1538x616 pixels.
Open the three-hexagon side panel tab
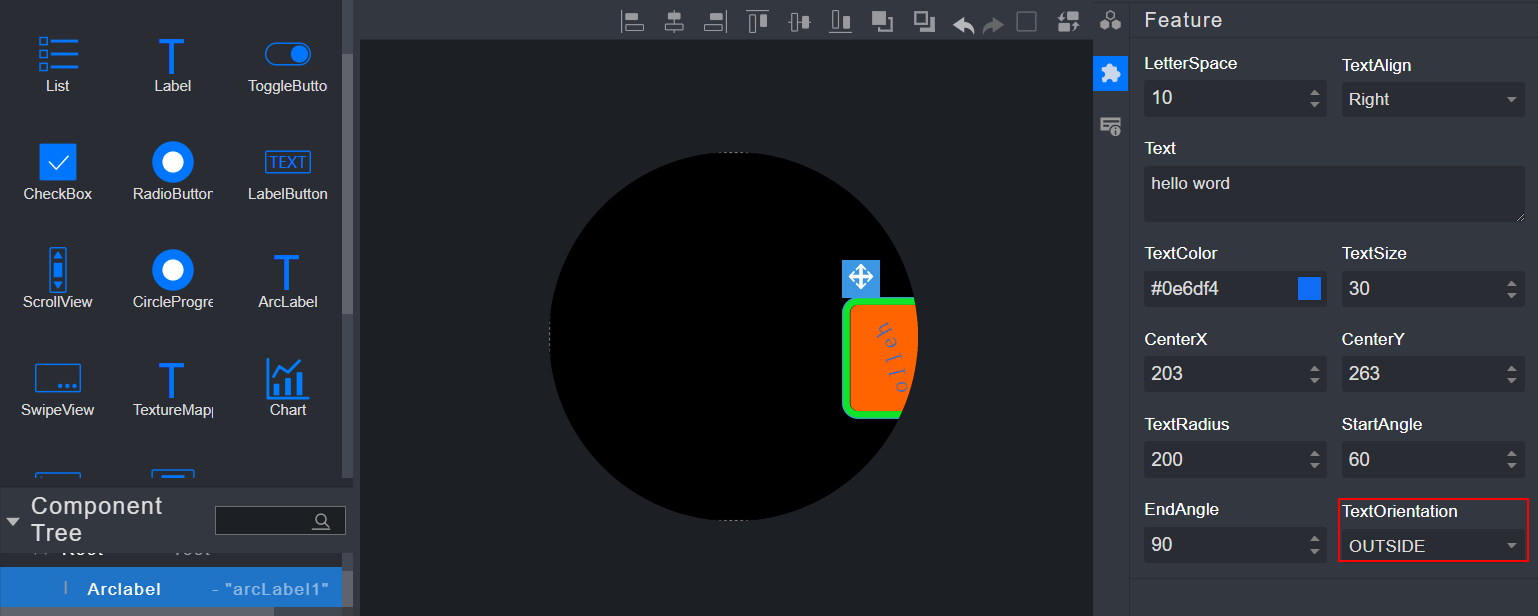pyautogui.click(x=1110, y=21)
